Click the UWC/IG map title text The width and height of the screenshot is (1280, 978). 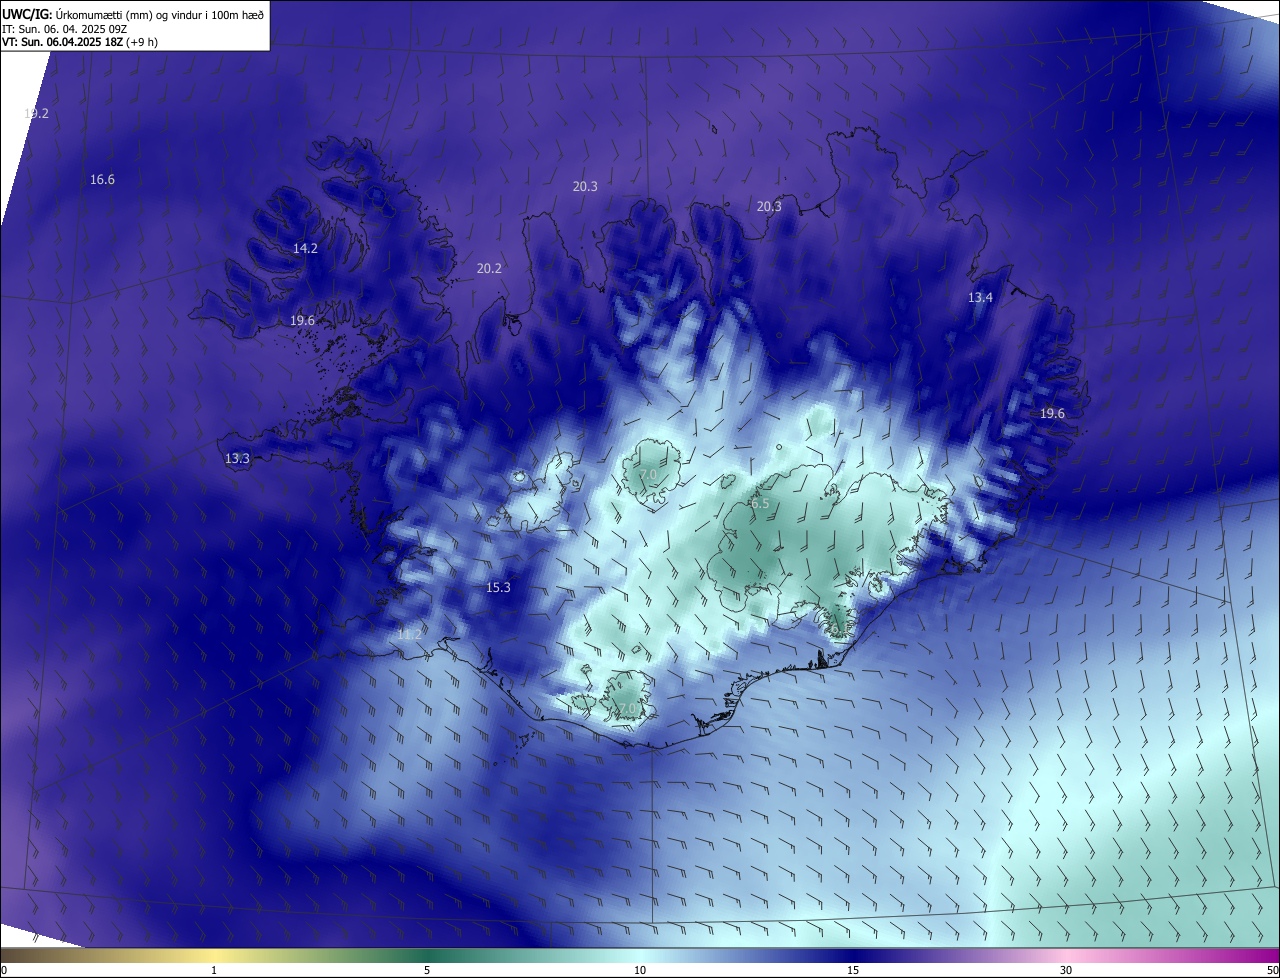pyautogui.click(x=133, y=13)
